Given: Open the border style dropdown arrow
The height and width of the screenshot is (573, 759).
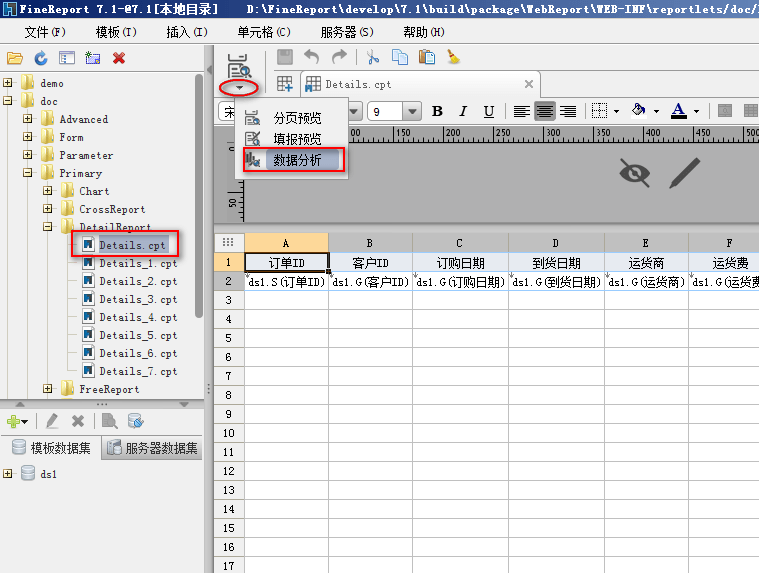Looking at the screenshot, I should pyautogui.click(x=616, y=111).
